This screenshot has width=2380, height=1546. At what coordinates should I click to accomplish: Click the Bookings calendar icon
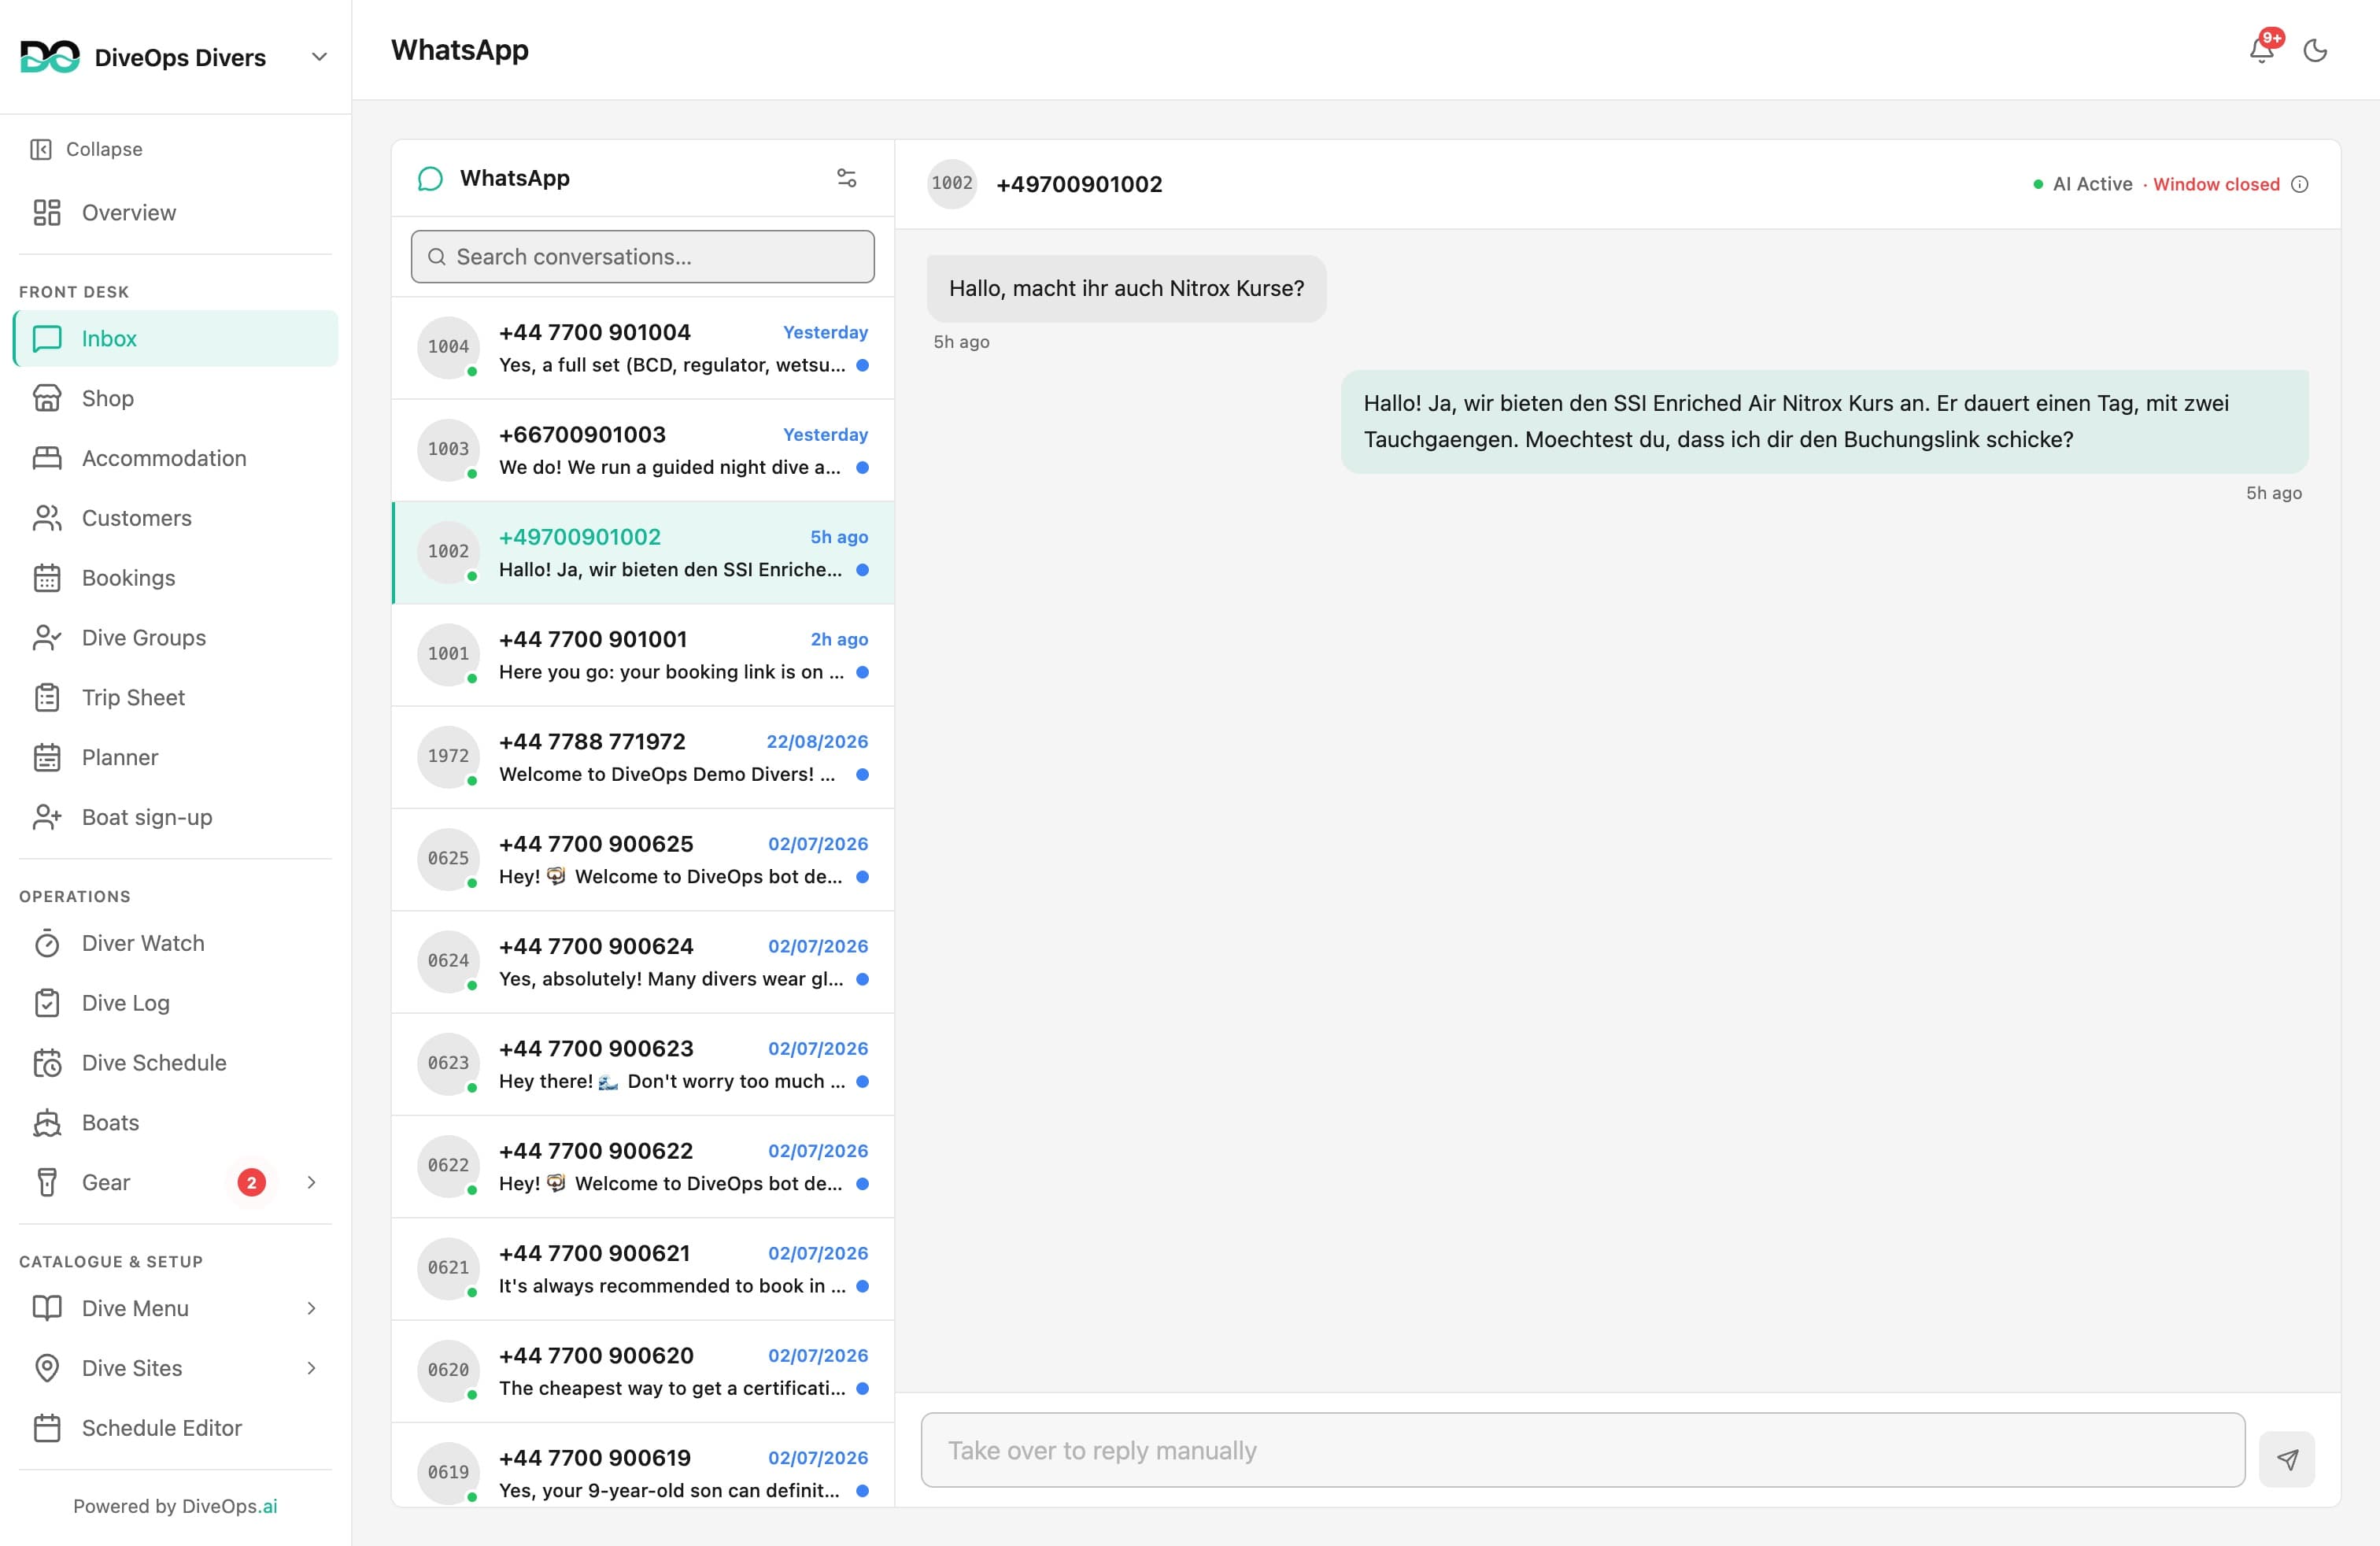47,578
